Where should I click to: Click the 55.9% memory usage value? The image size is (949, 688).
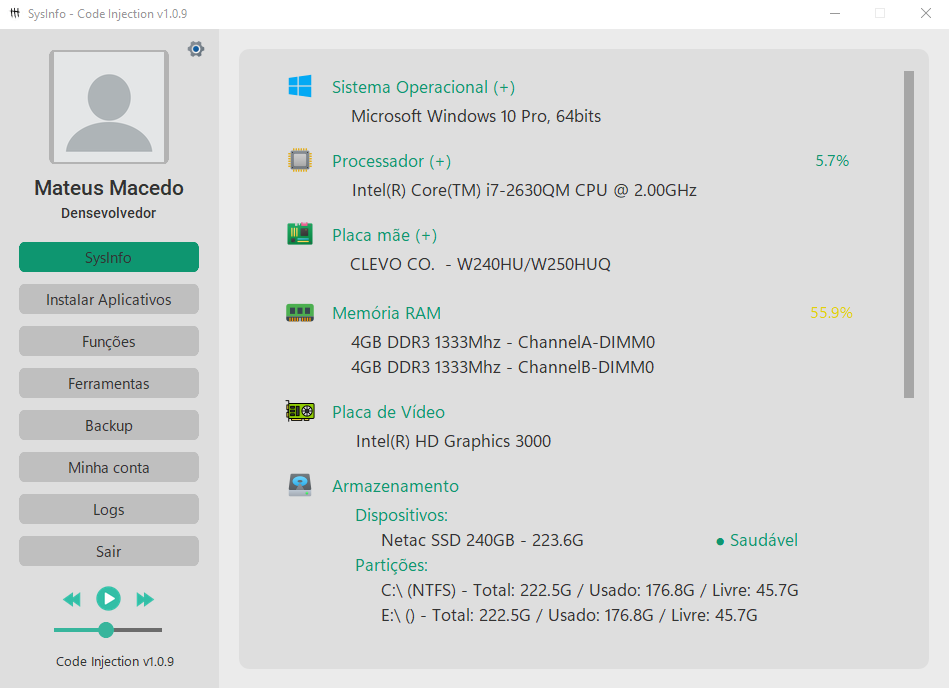click(x=831, y=312)
